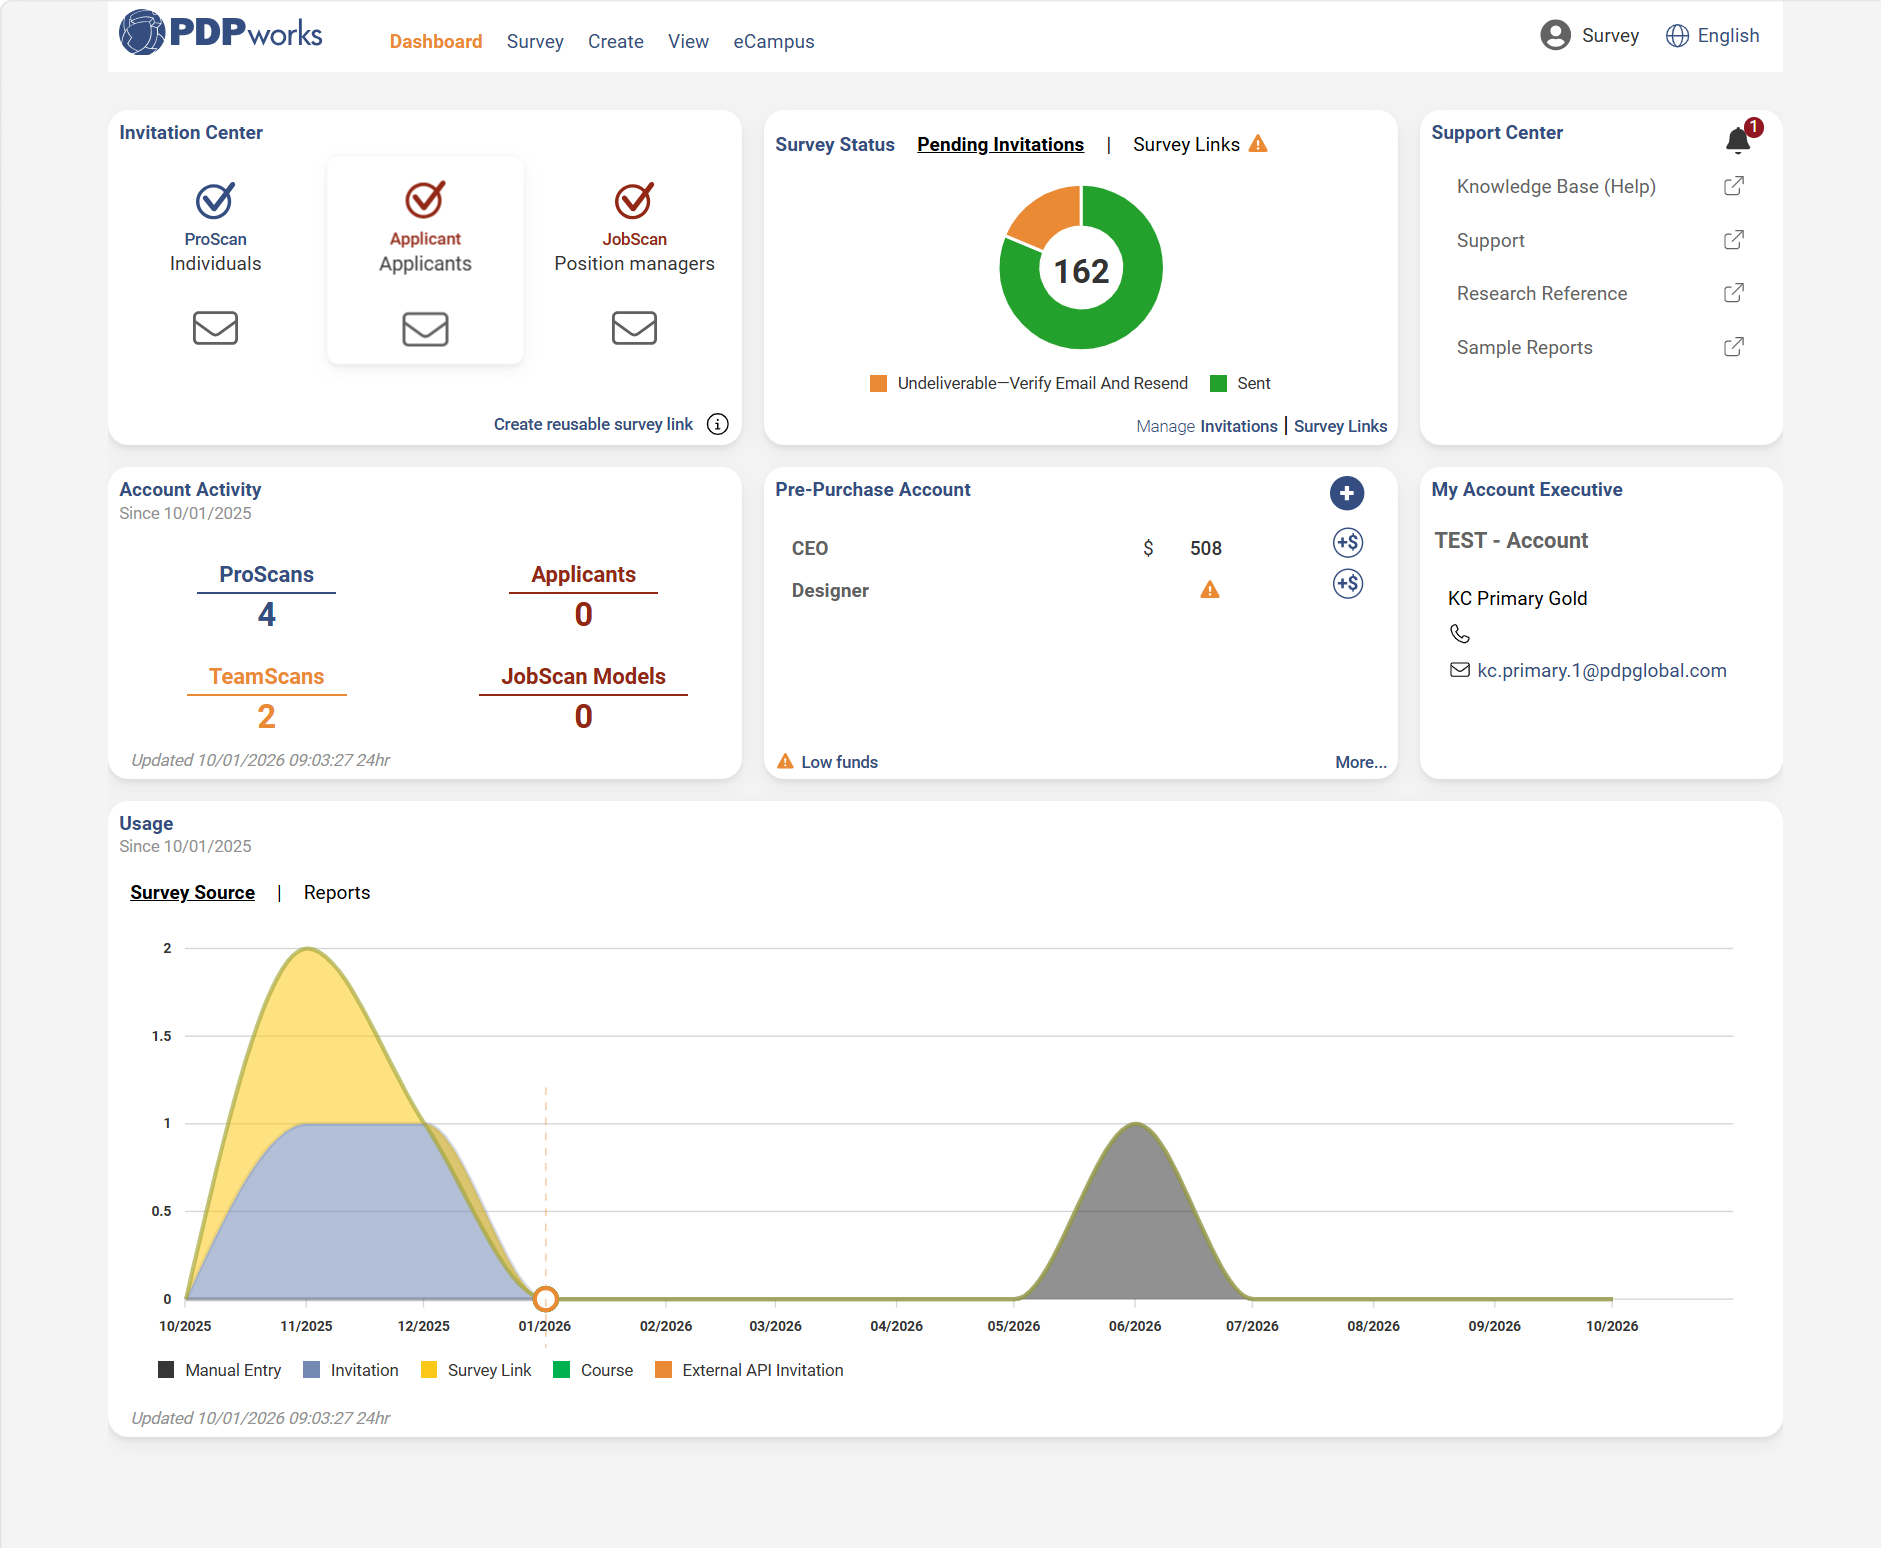Select the ProScan checkmark icon
The image size is (1881, 1548).
tap(215, 200)
